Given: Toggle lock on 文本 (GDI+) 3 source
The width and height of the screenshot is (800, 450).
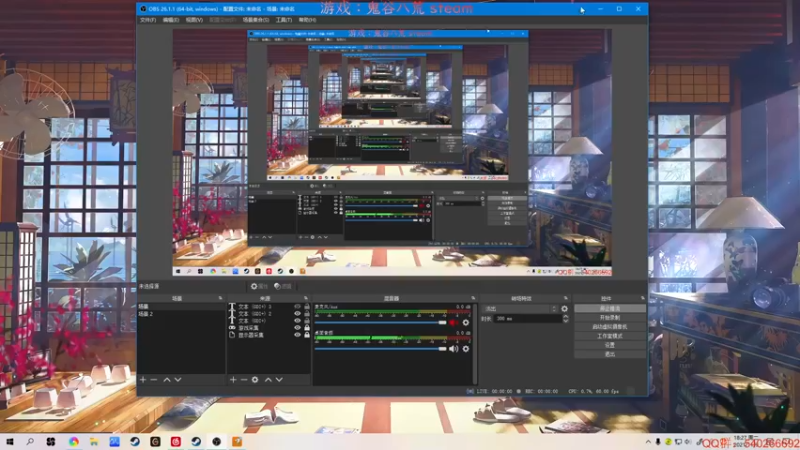Looking at the screenshot, I should click(307, 307).
